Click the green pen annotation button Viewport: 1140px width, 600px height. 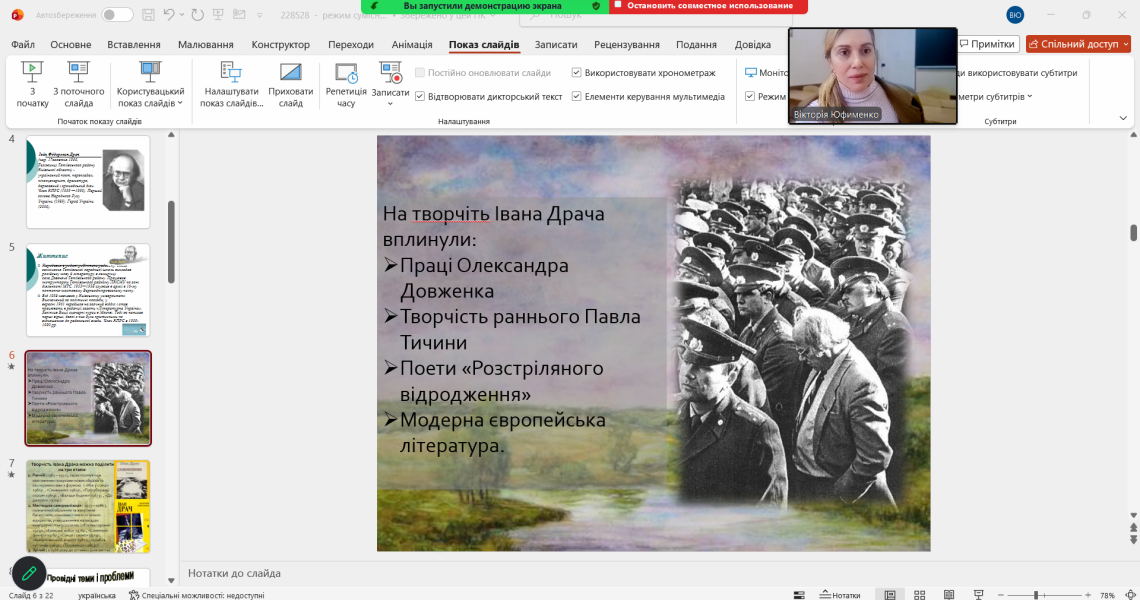29,574
